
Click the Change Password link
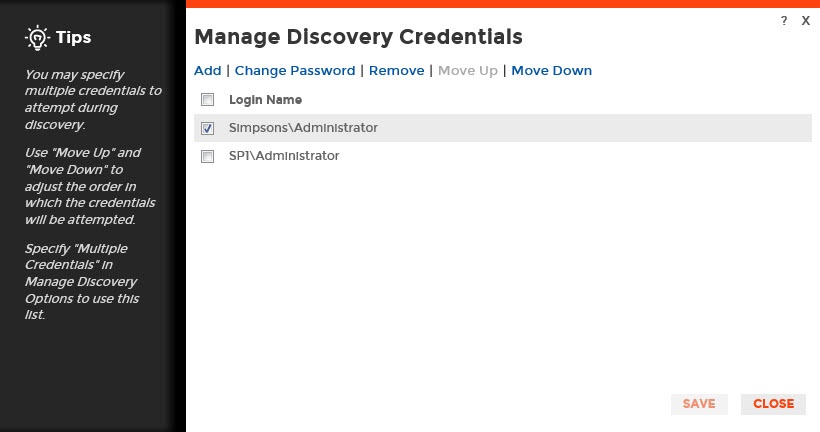pos(295,71)
